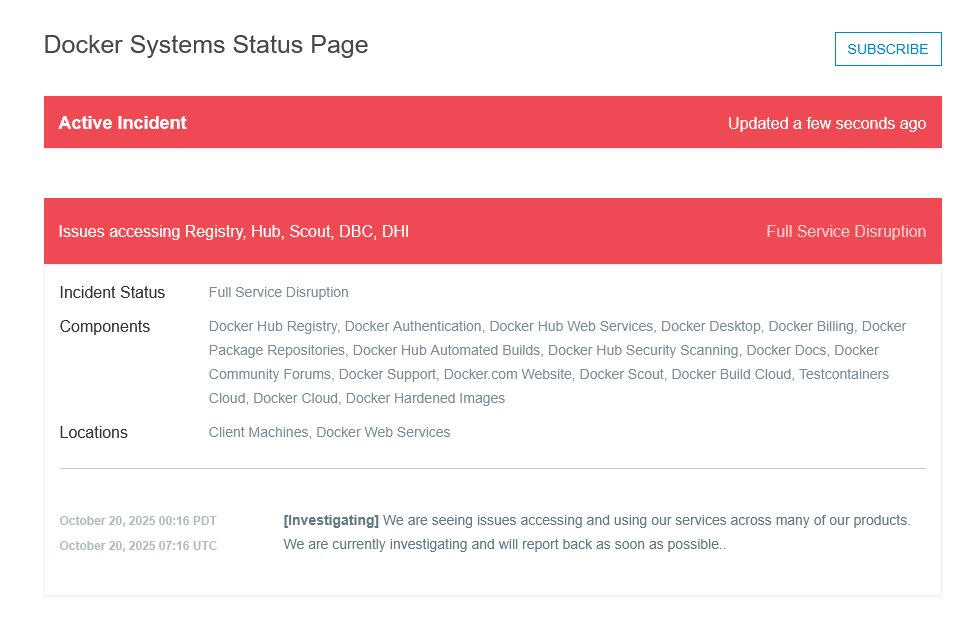Open the Testcontainers Cloud component link
The image size is (966, 636).
click(x=843, y=374)
